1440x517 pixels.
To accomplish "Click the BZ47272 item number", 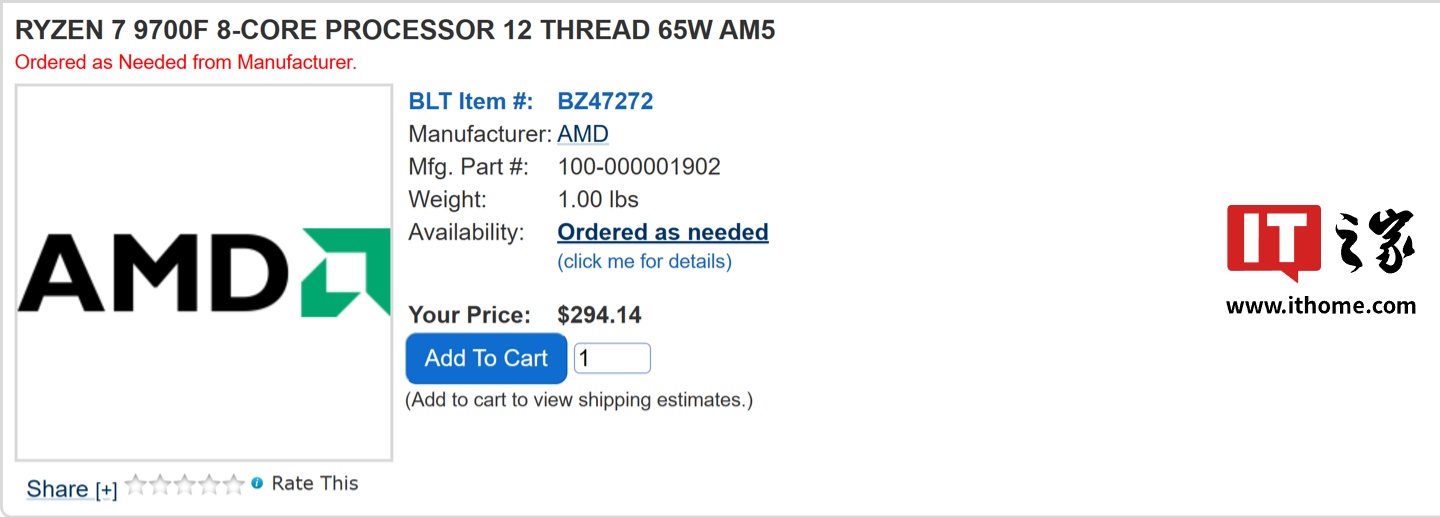I will point(605,101).
